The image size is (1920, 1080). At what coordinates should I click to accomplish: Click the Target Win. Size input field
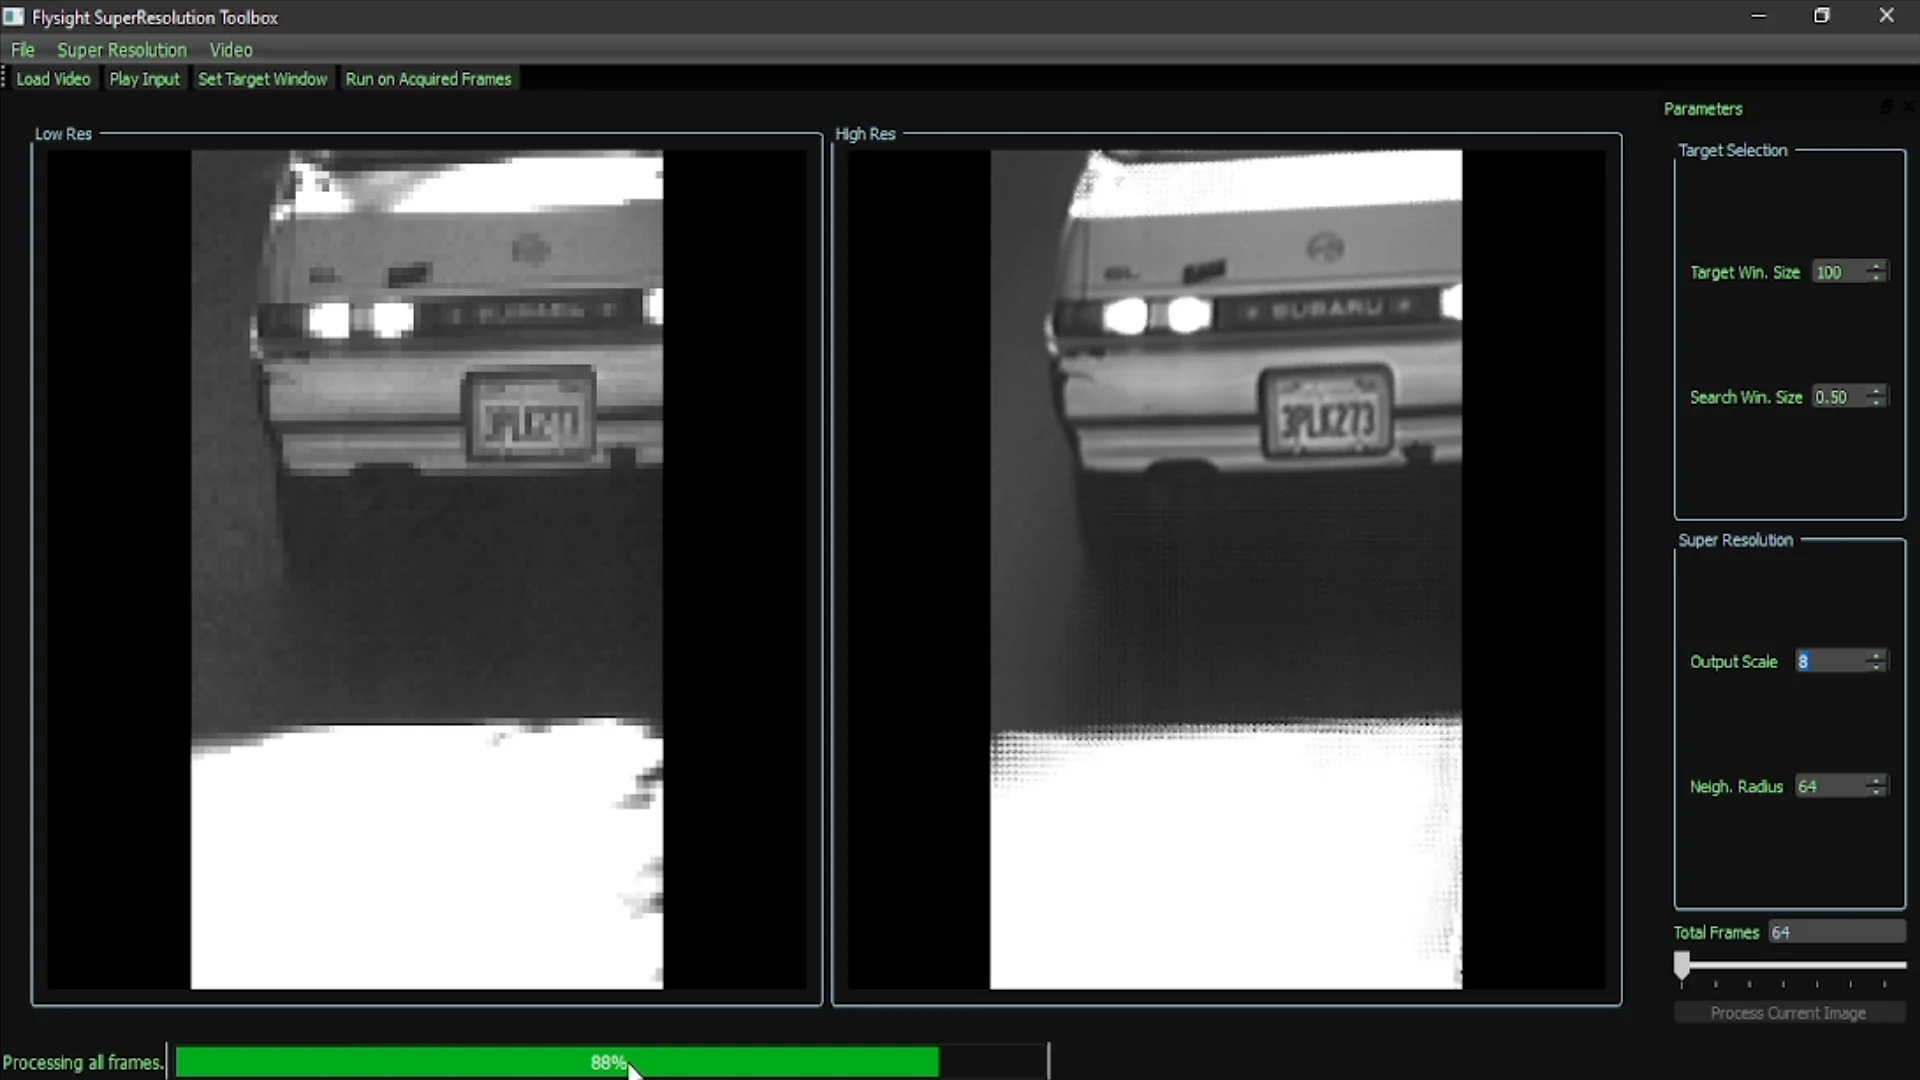1838,272
